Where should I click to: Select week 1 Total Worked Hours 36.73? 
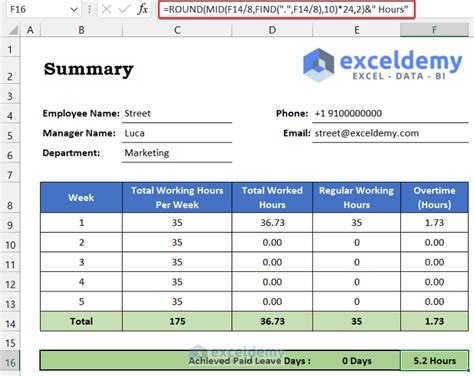pyautogui.click(x=272, y=223)
